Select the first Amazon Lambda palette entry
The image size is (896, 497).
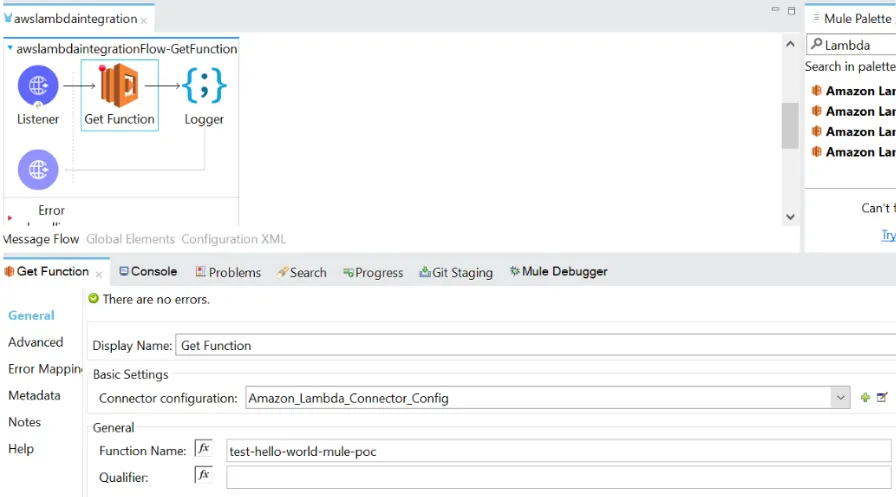point(854,91)
